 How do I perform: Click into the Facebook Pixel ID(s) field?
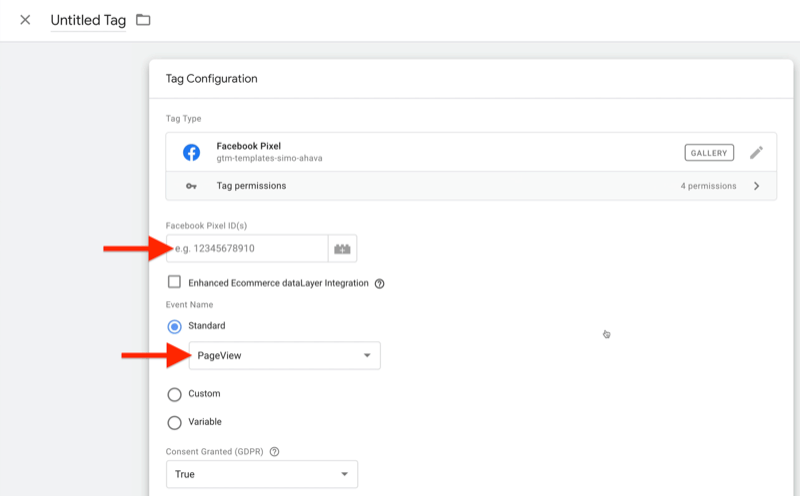(x=248, y=248)
